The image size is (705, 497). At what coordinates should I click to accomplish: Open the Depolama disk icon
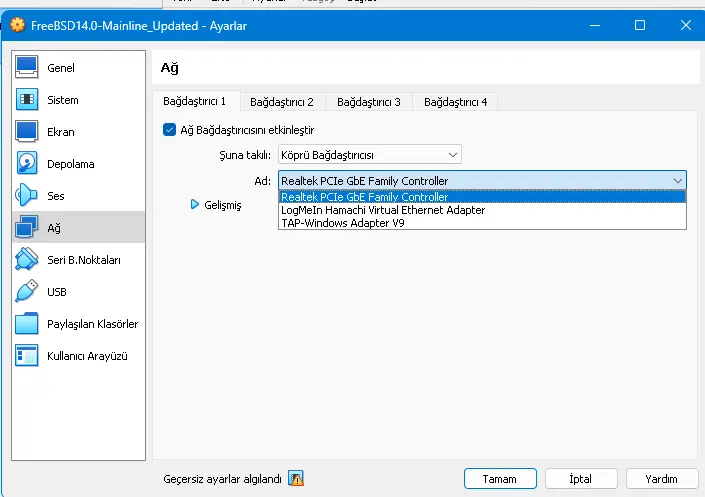pyautogui.click(x=27, y=164)
